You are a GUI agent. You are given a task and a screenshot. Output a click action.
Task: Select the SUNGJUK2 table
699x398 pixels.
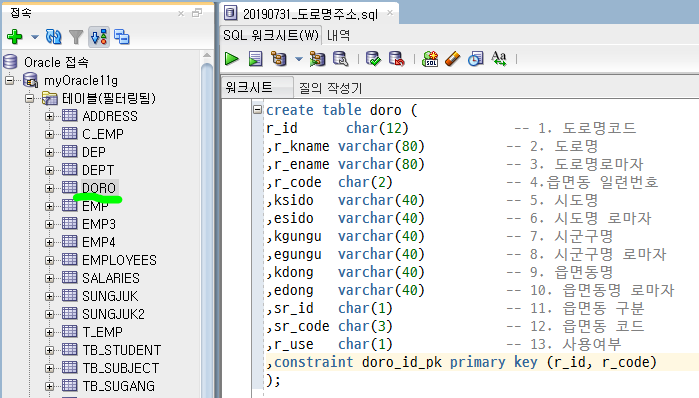[114, 314]
